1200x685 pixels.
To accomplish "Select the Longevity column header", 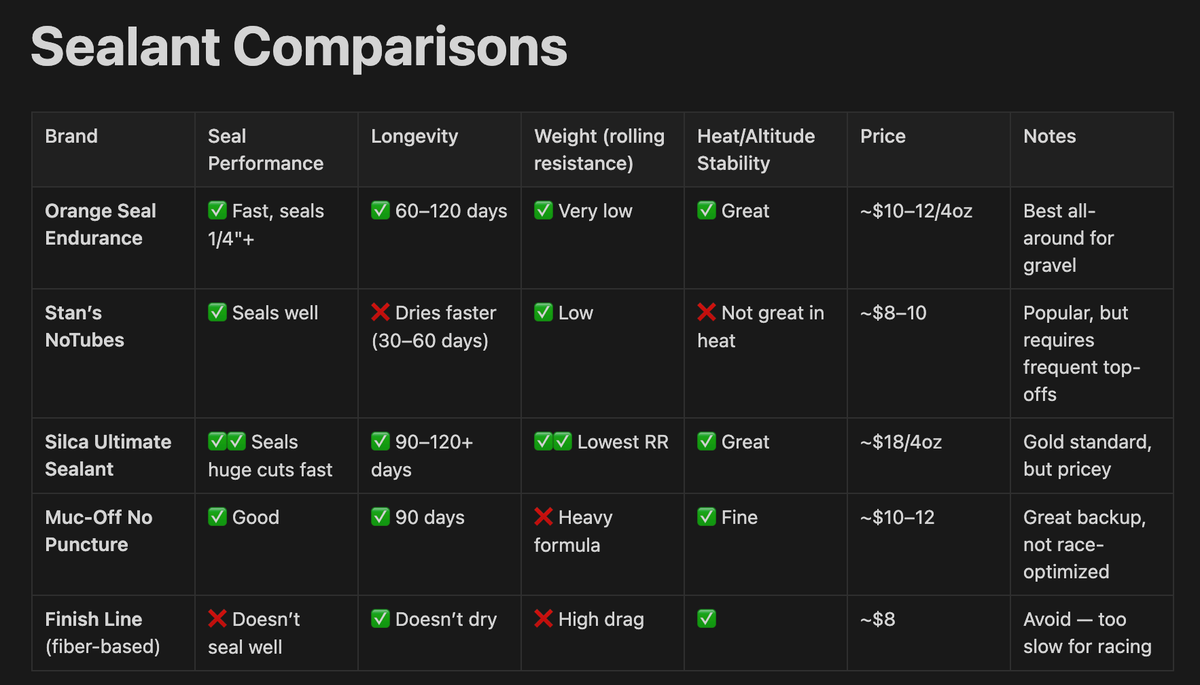I will coord(439,149).
